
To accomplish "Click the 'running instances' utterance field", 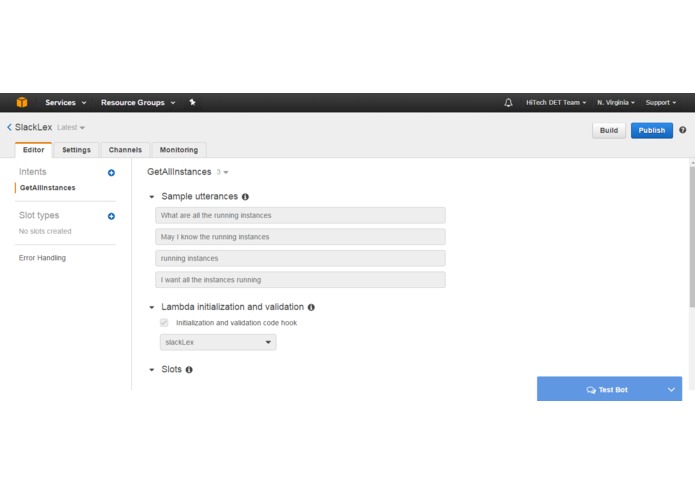I will click(300, 258).
